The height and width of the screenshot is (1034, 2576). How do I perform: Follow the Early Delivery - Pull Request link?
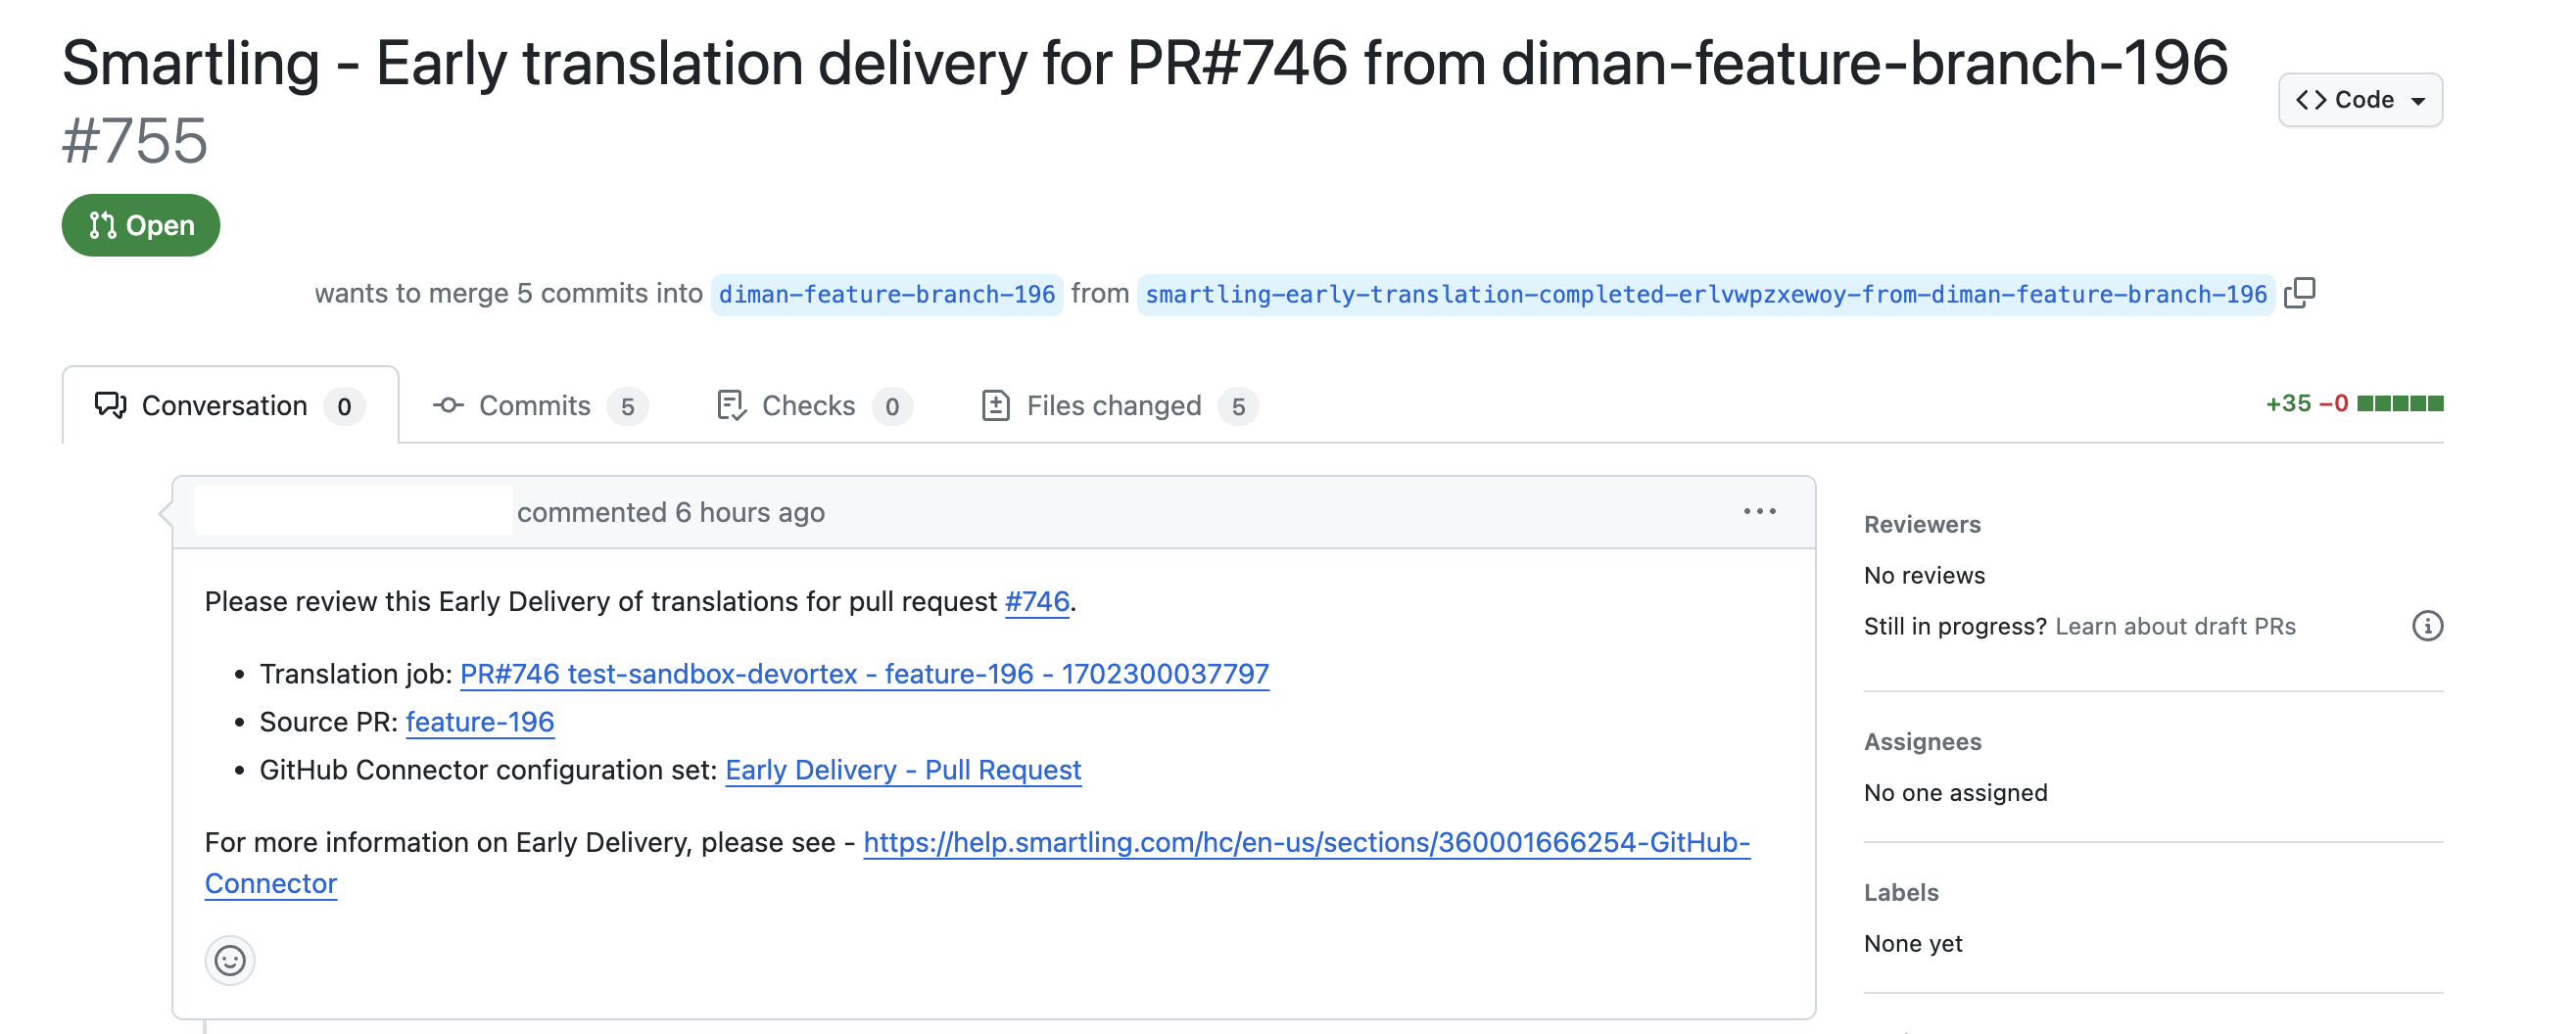coord(903,769)
